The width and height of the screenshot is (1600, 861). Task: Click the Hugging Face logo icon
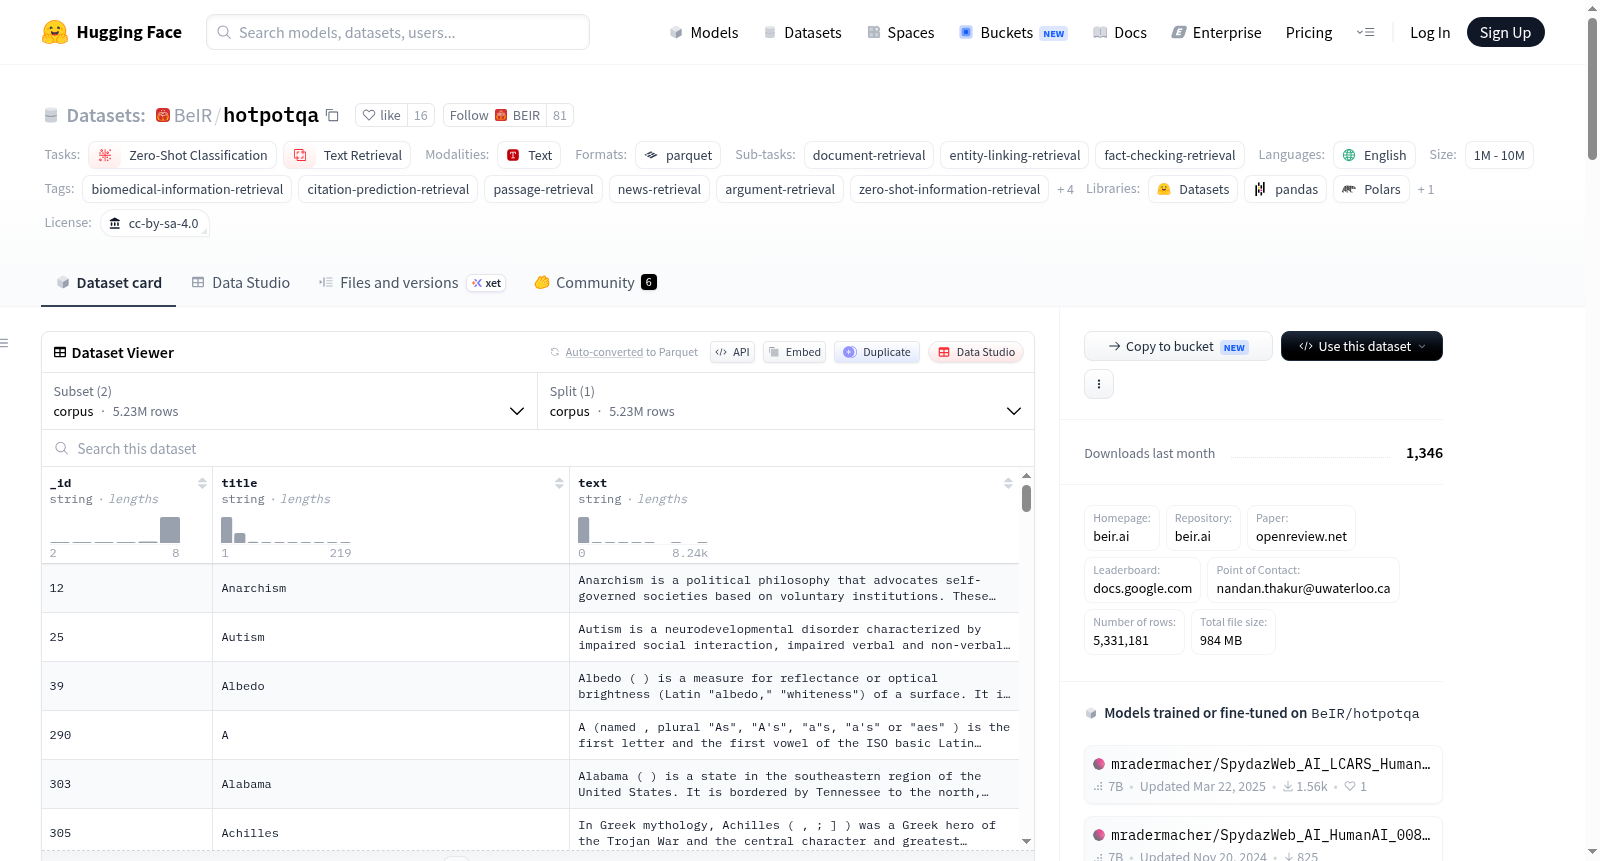[x=54, y=32]
